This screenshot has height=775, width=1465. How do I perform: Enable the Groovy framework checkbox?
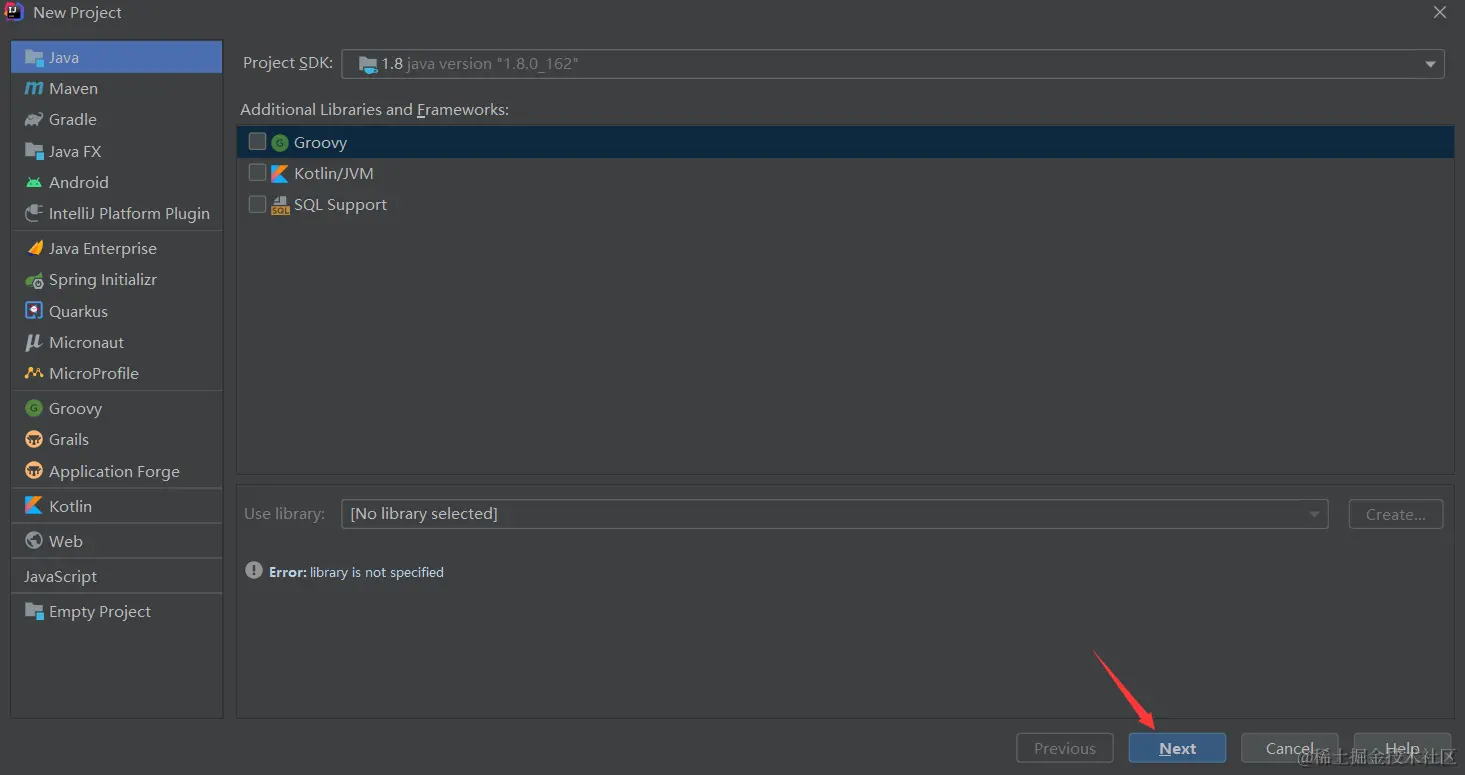257,142
